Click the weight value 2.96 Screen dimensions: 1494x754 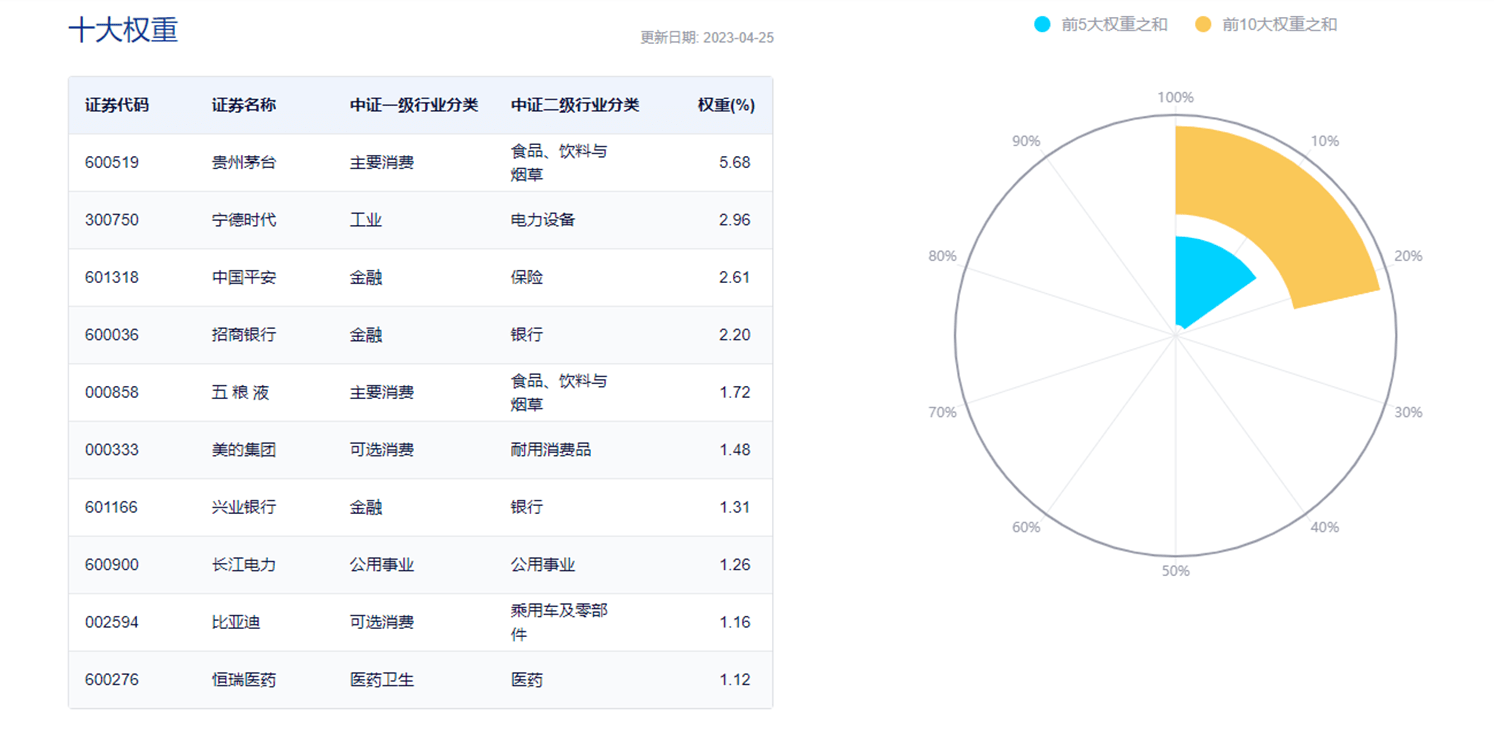coord(734,220)
